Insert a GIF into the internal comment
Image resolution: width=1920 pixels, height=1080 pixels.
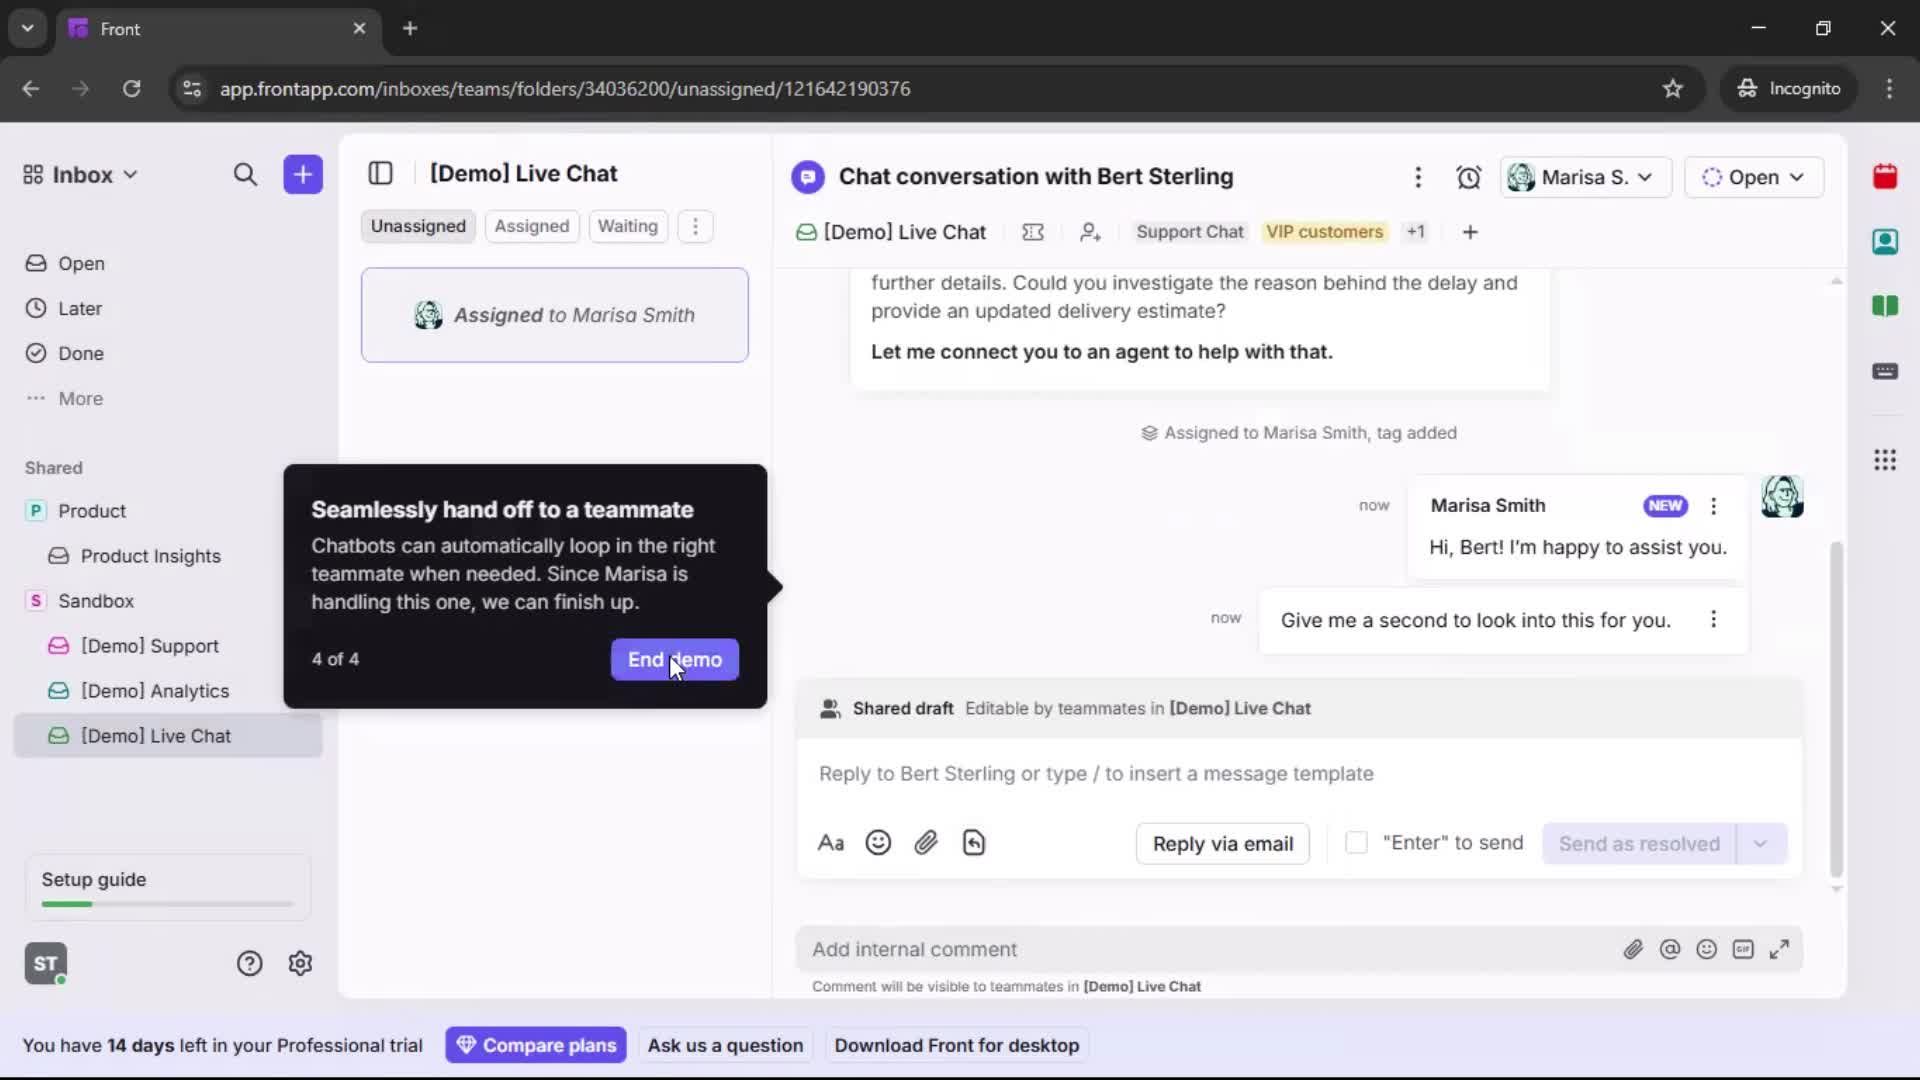coord(1743,949)
